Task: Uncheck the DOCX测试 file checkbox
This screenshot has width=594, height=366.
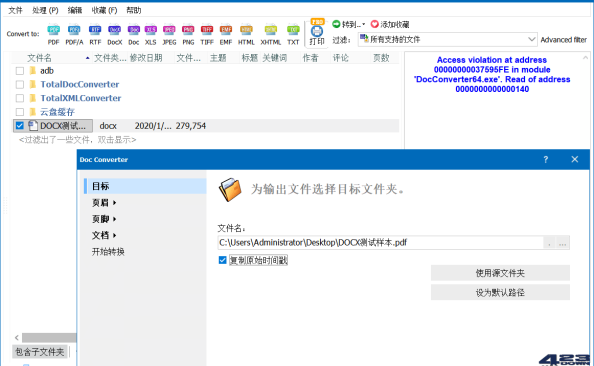Action: [20, 126]
